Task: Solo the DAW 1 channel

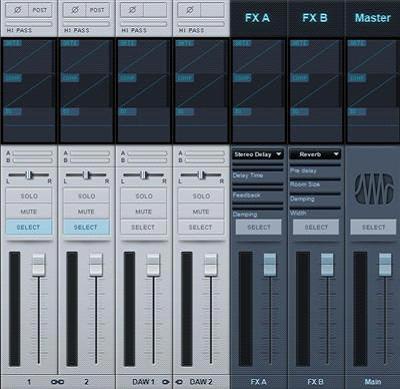Action: [x=143, y=196]
